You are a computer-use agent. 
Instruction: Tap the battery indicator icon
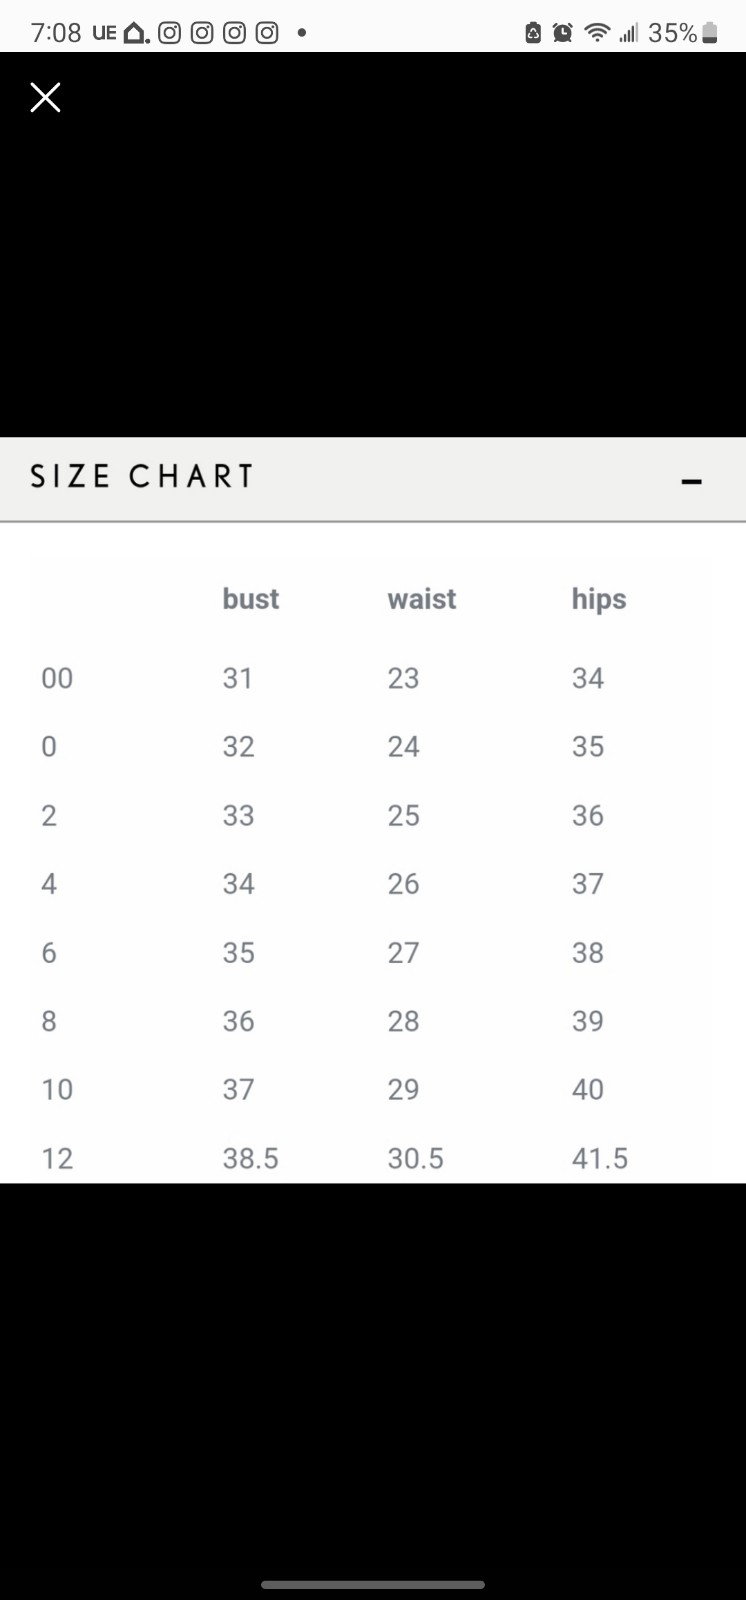(710, 33)
